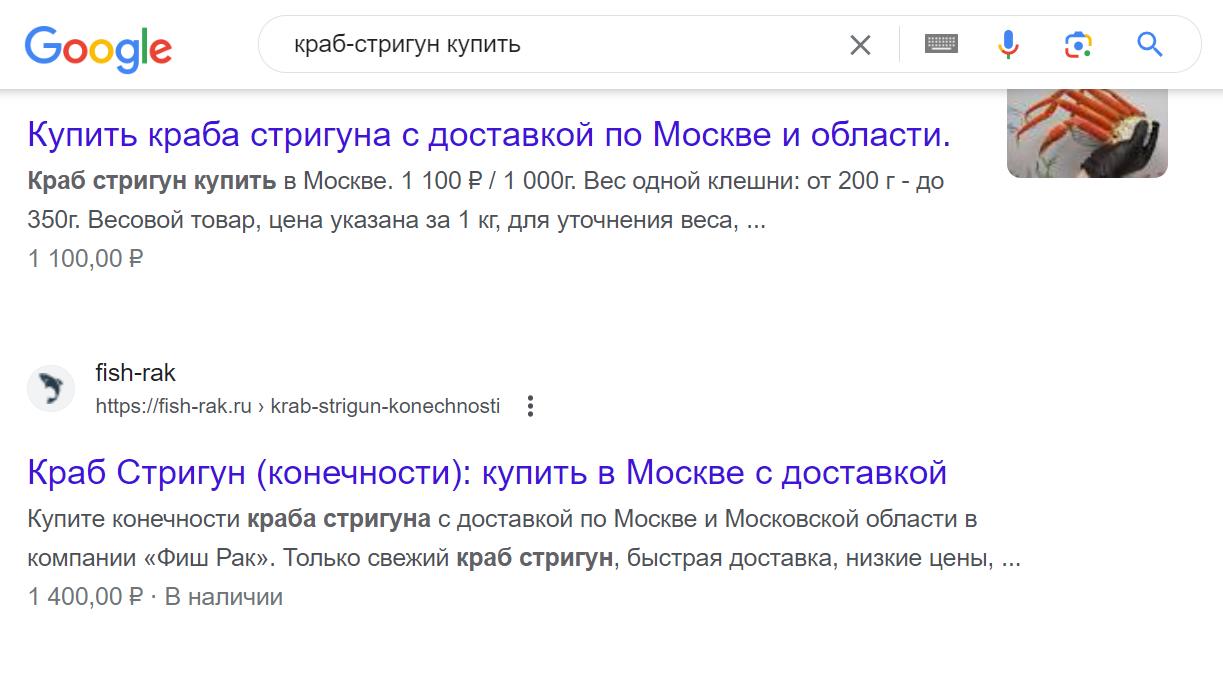
Task: Open the on-screen keyboard icon
Action: (x=941, y=44)
